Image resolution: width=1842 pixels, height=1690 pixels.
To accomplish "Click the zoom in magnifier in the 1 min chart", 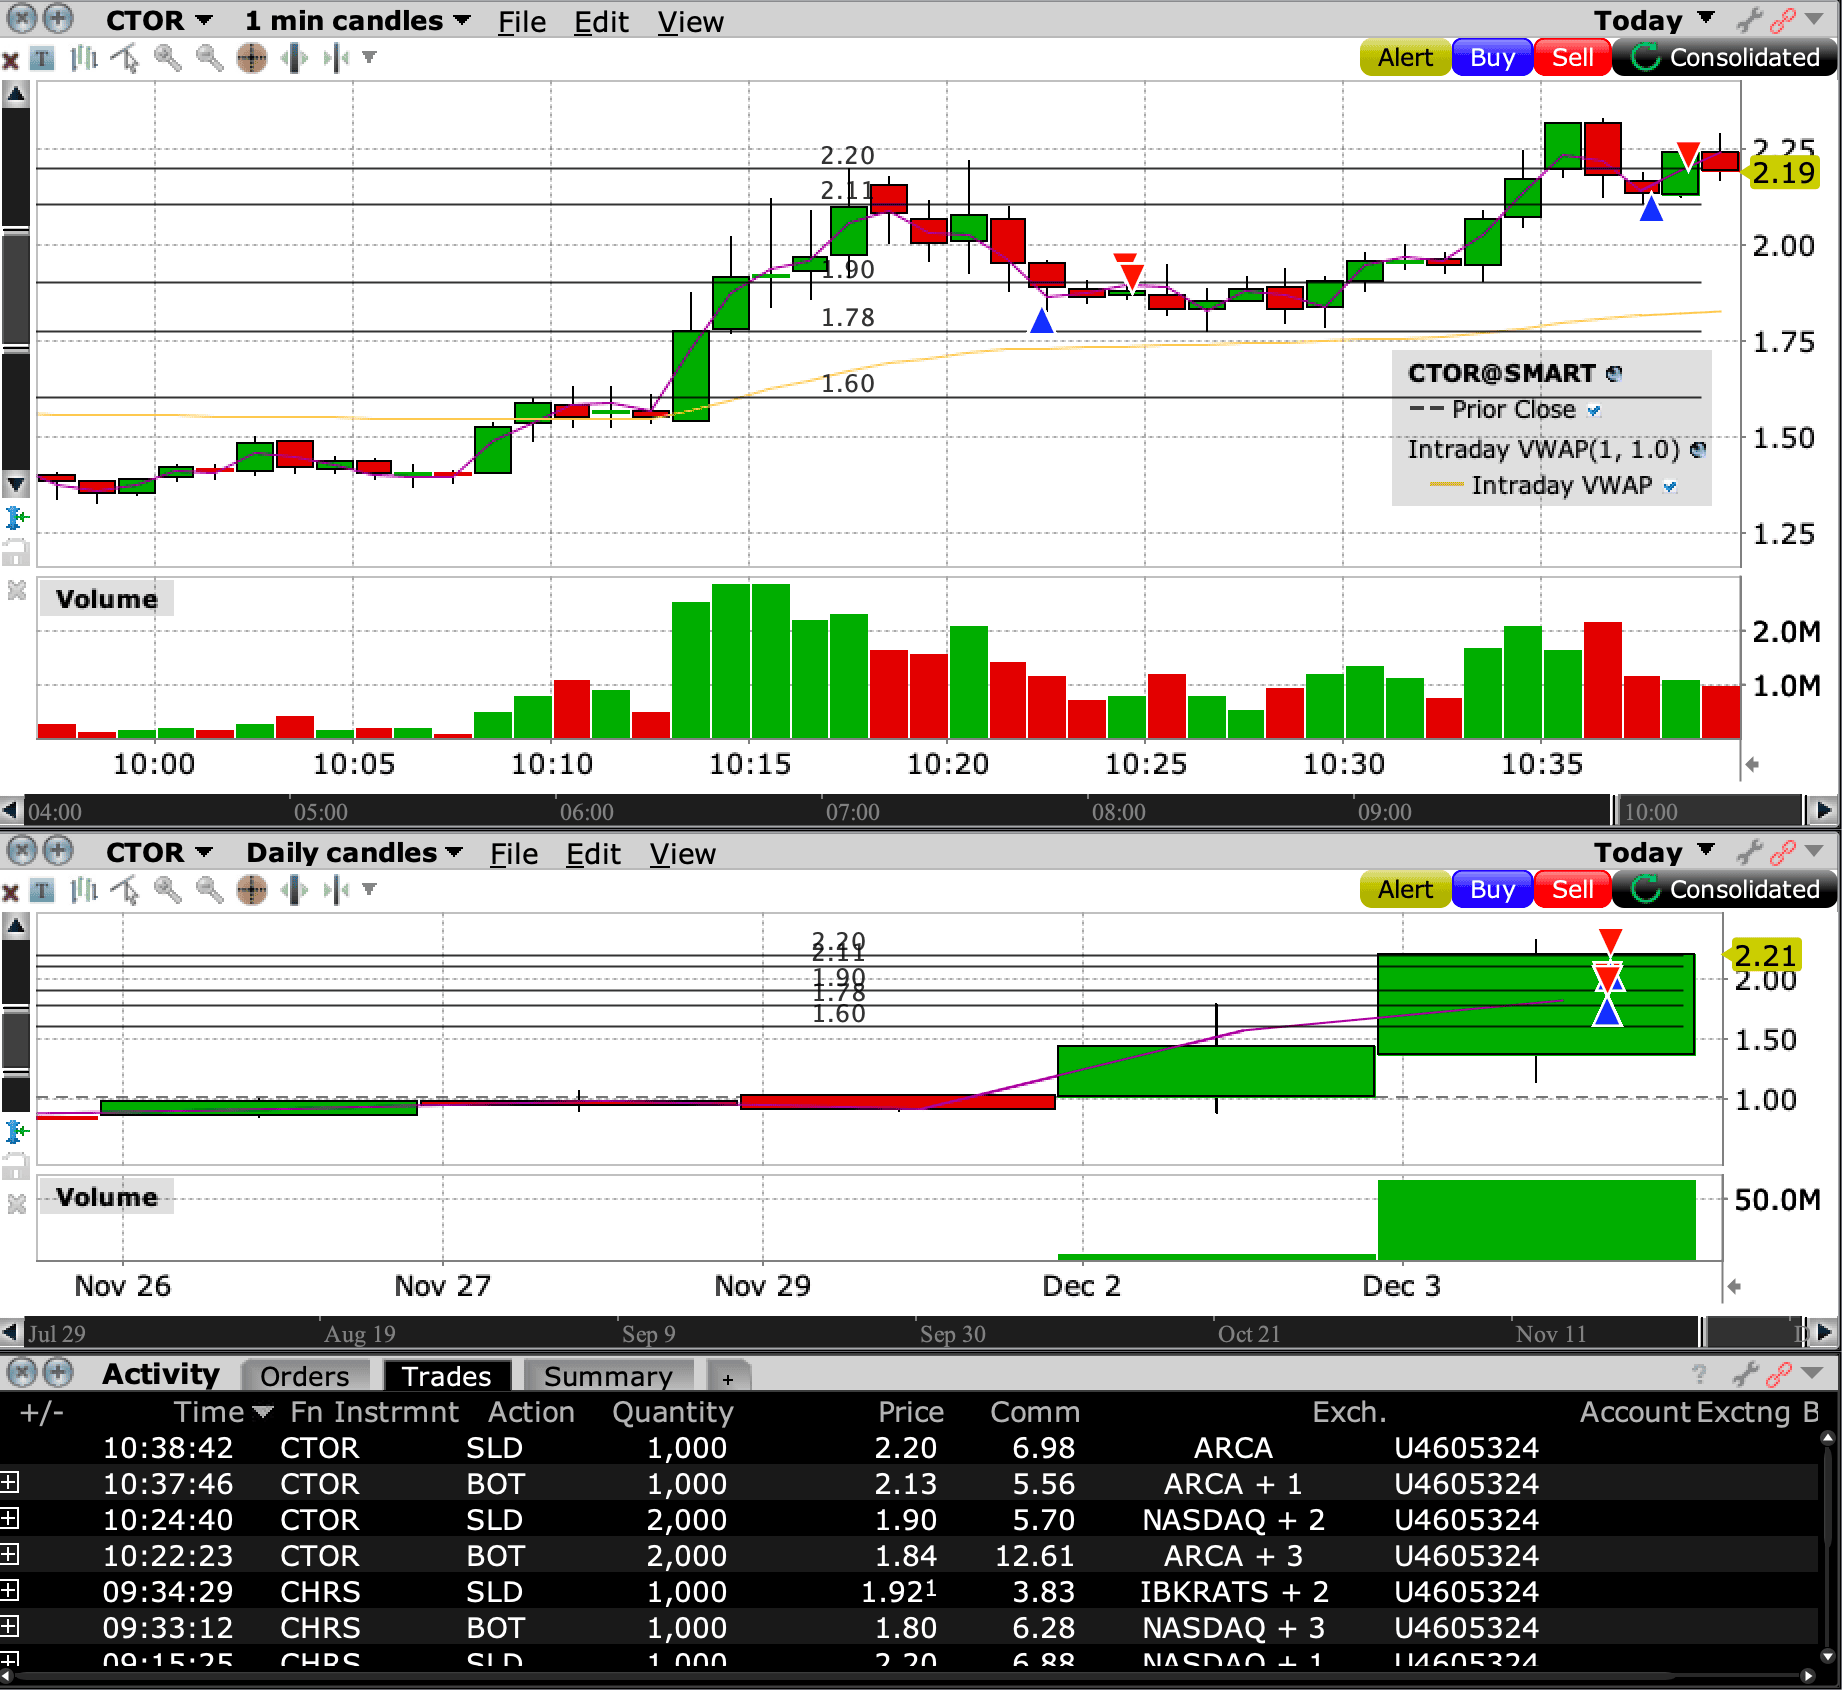I will [x=167, y=59].
